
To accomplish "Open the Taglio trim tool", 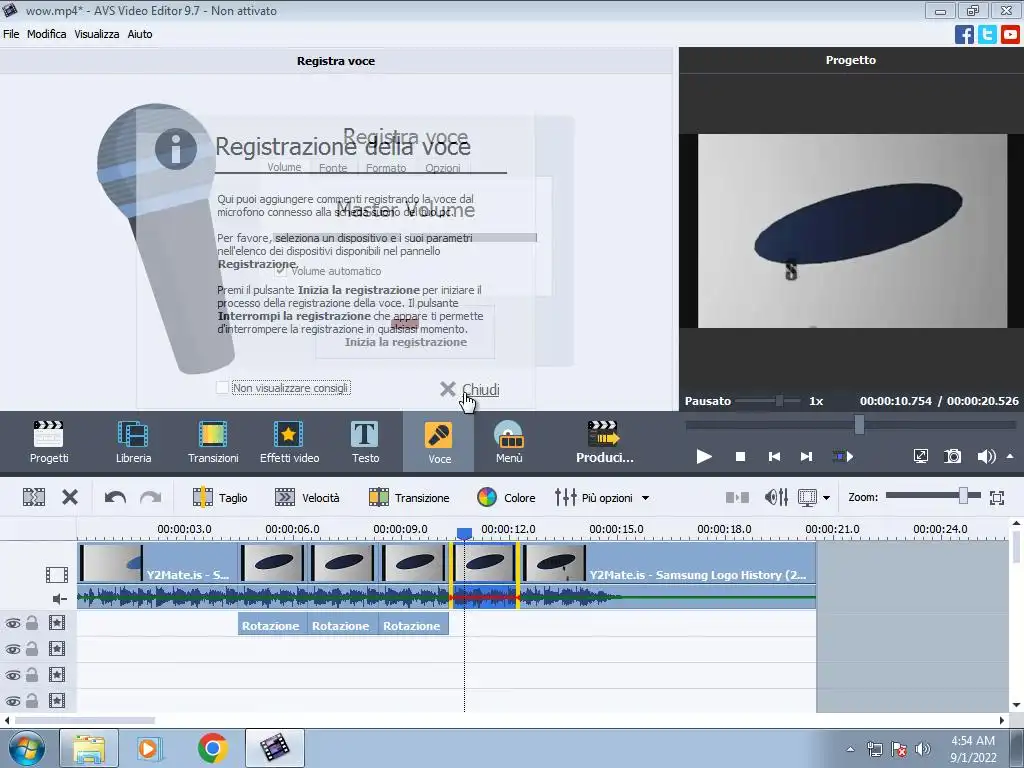I will click(x=220, y=498).
